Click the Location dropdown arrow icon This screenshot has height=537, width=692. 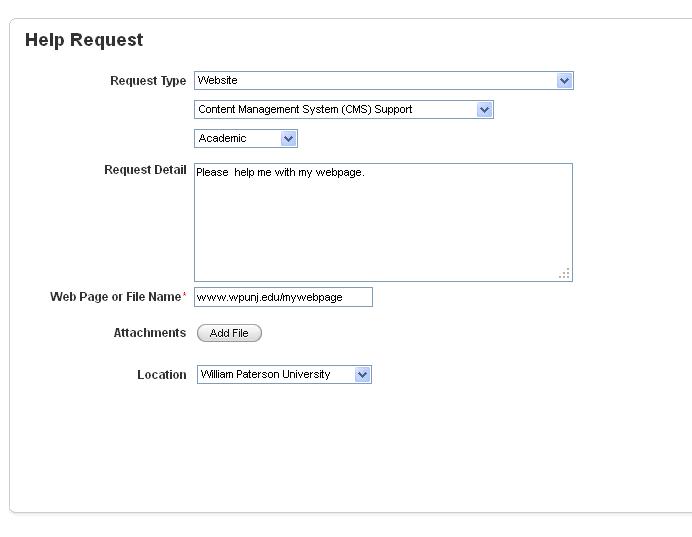pos(362,375)
